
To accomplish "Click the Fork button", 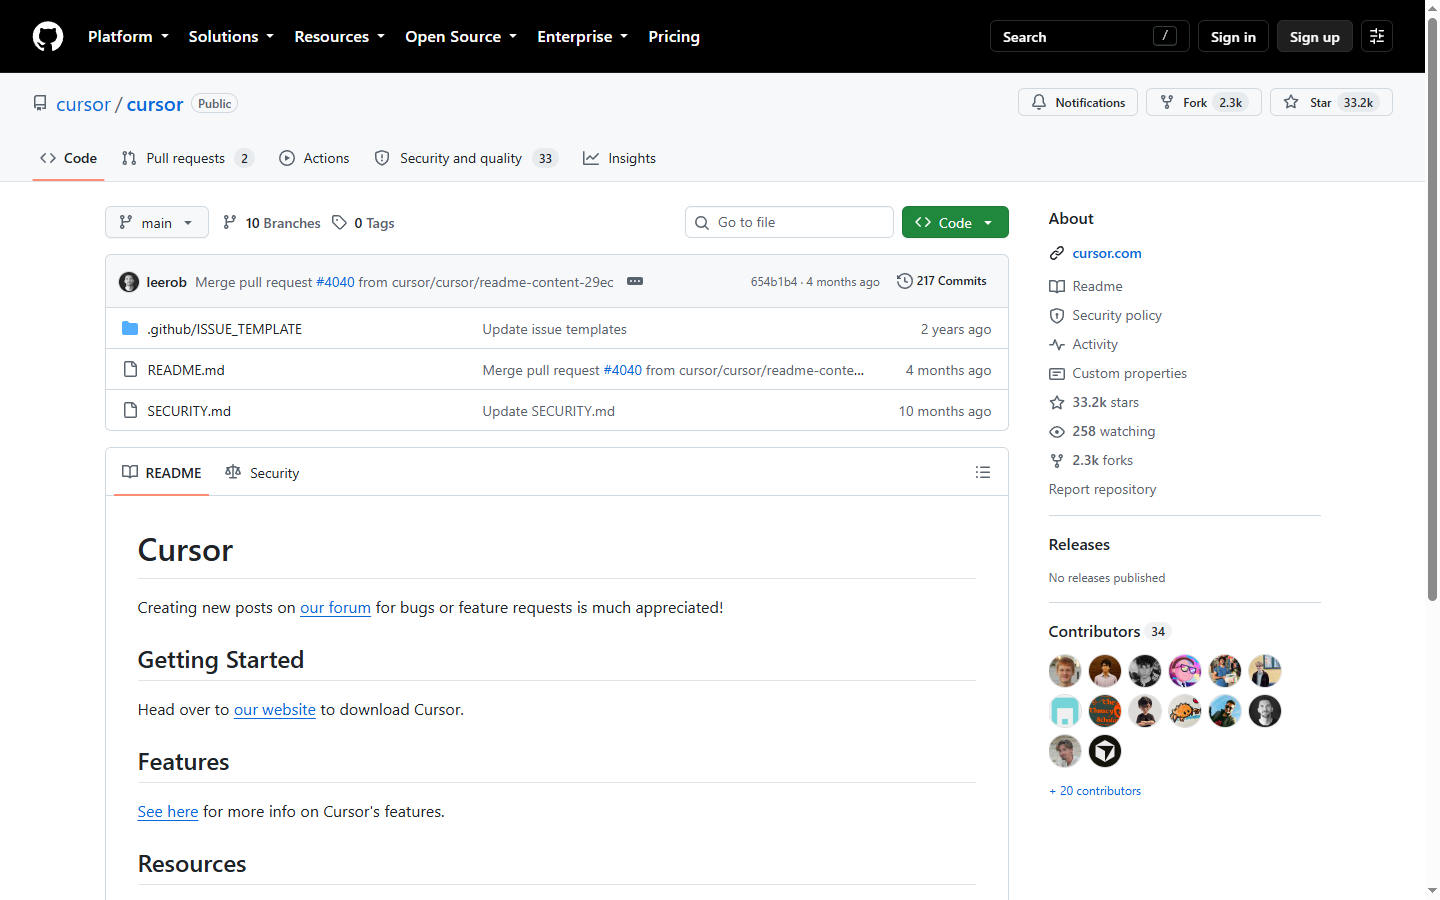I will tap(1204, 103).
